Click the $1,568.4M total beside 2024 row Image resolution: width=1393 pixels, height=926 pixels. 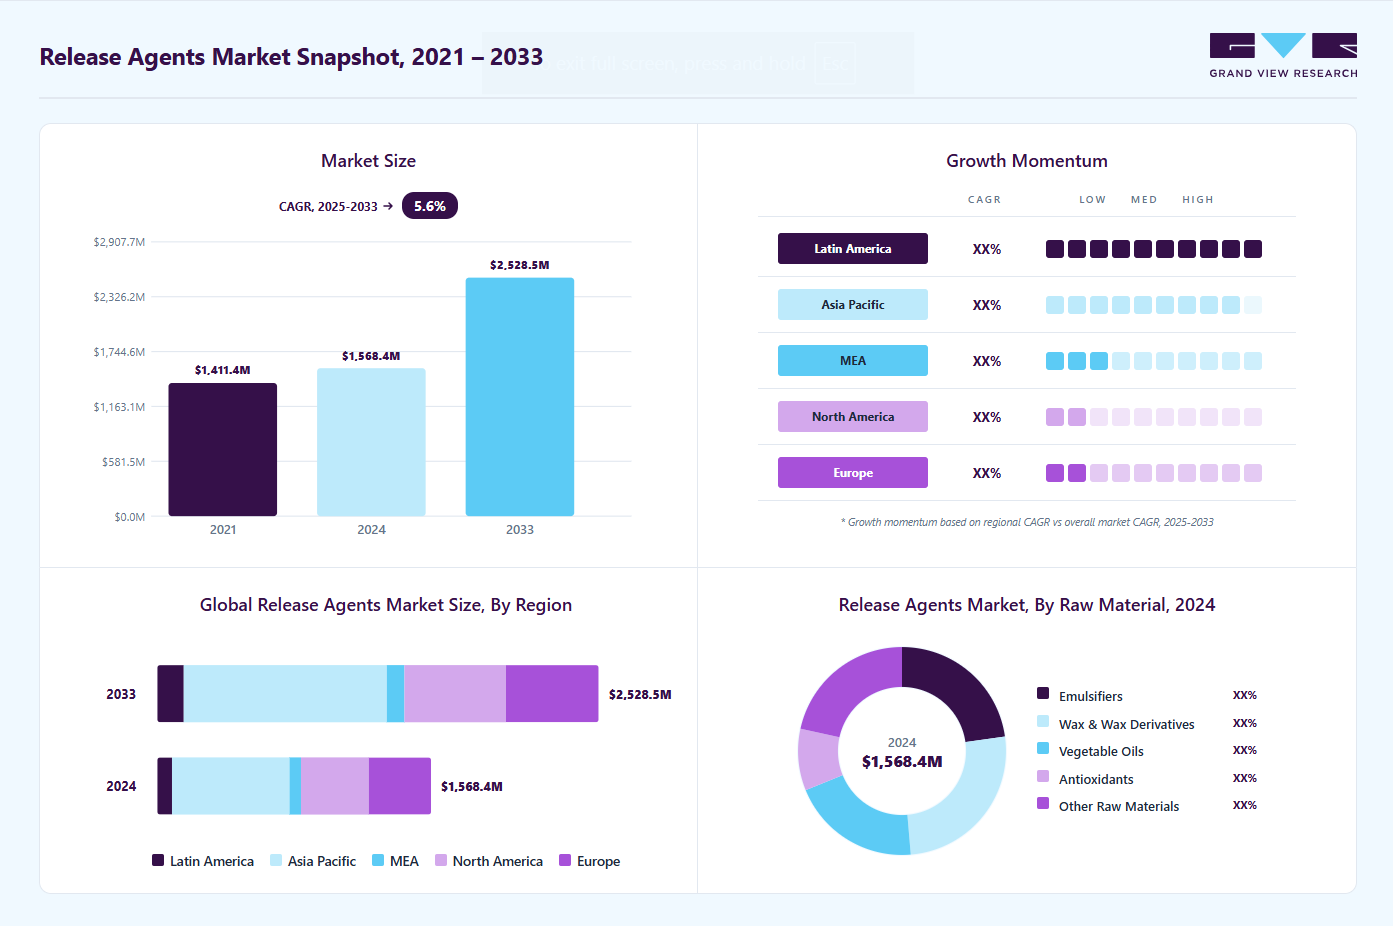[472, 786]
